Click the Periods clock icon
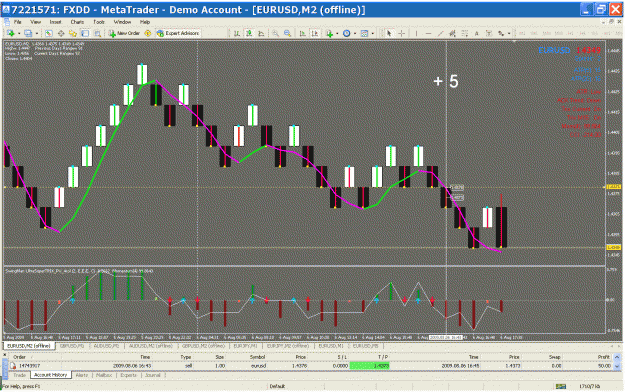625x392 pixels. (347, 33)
